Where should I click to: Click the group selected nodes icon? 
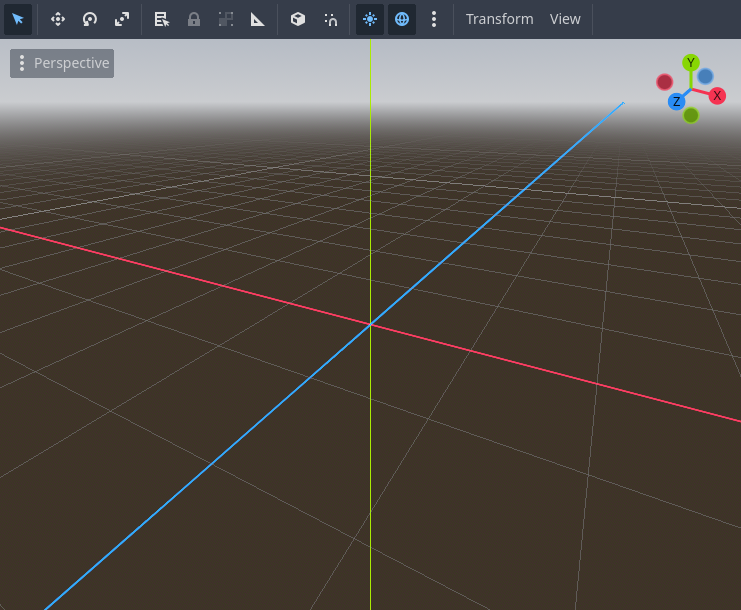tap(226, 19)
